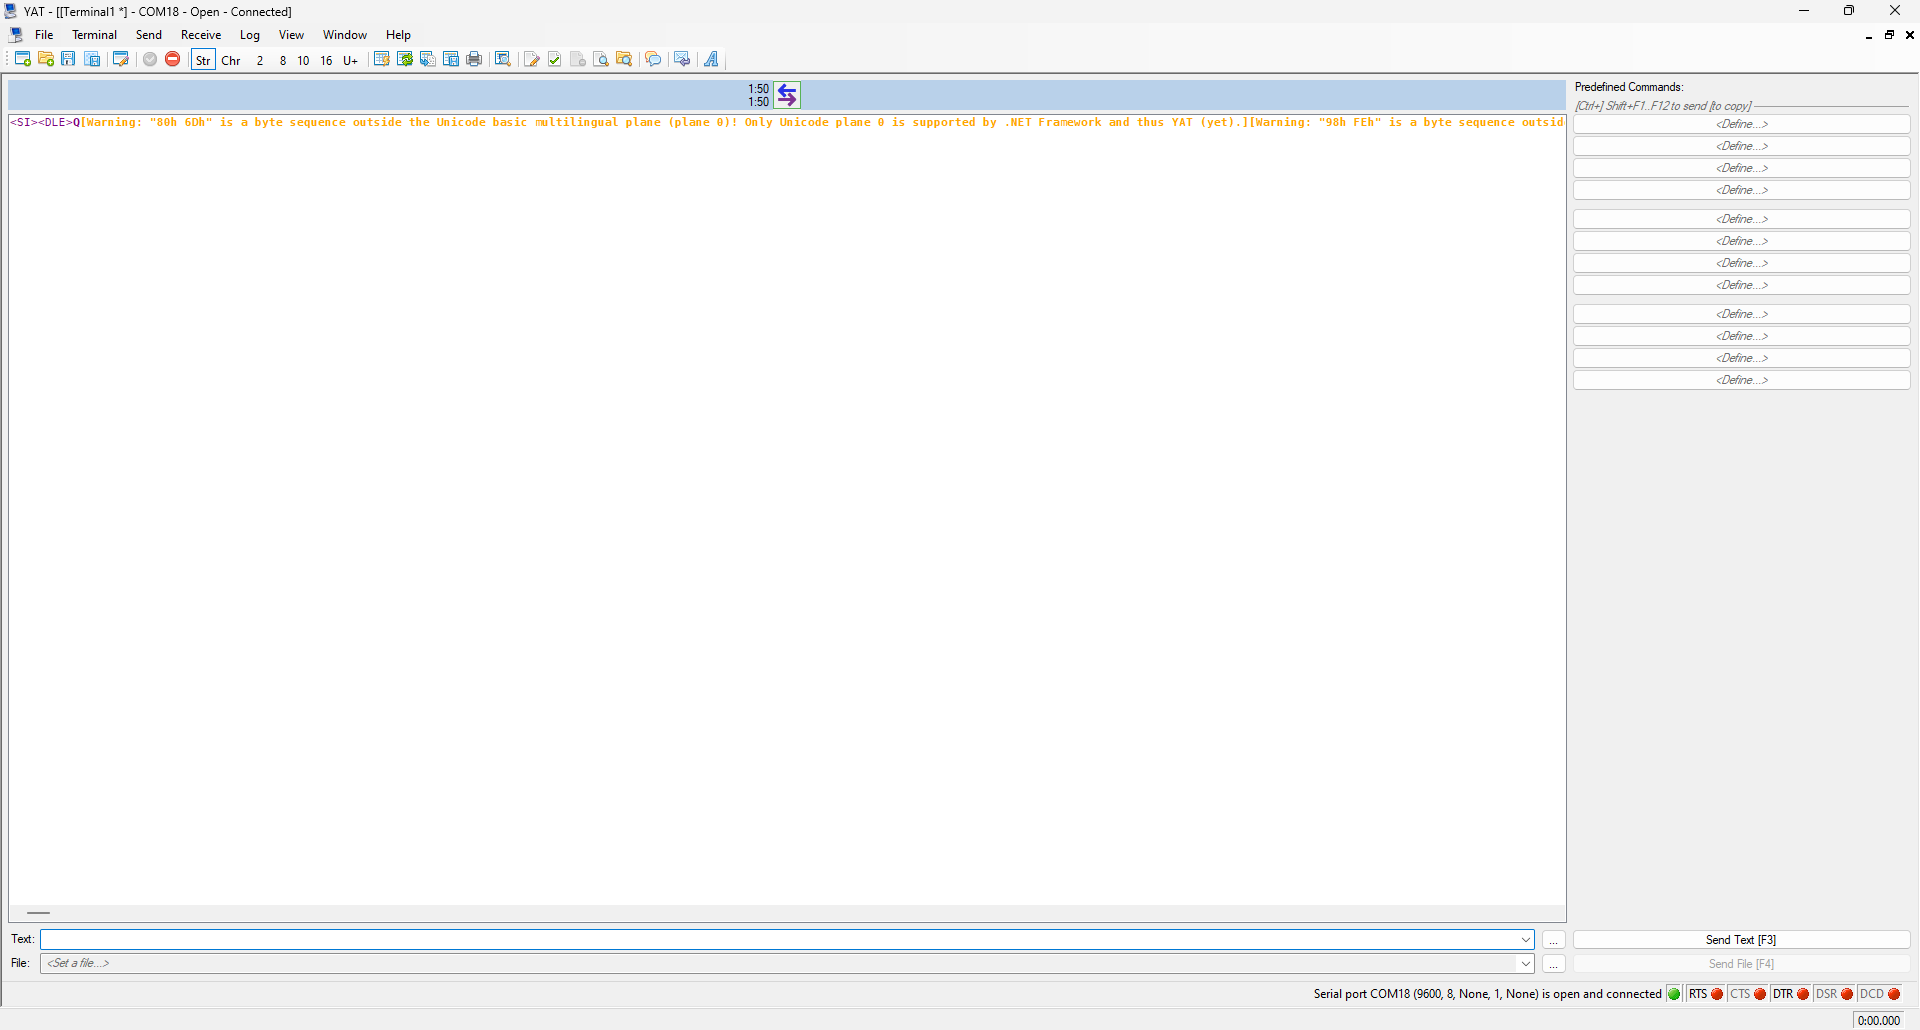Click the Serial port COM18 status text
The image size is (1920, 1030).
click(x=1487, y=994)
